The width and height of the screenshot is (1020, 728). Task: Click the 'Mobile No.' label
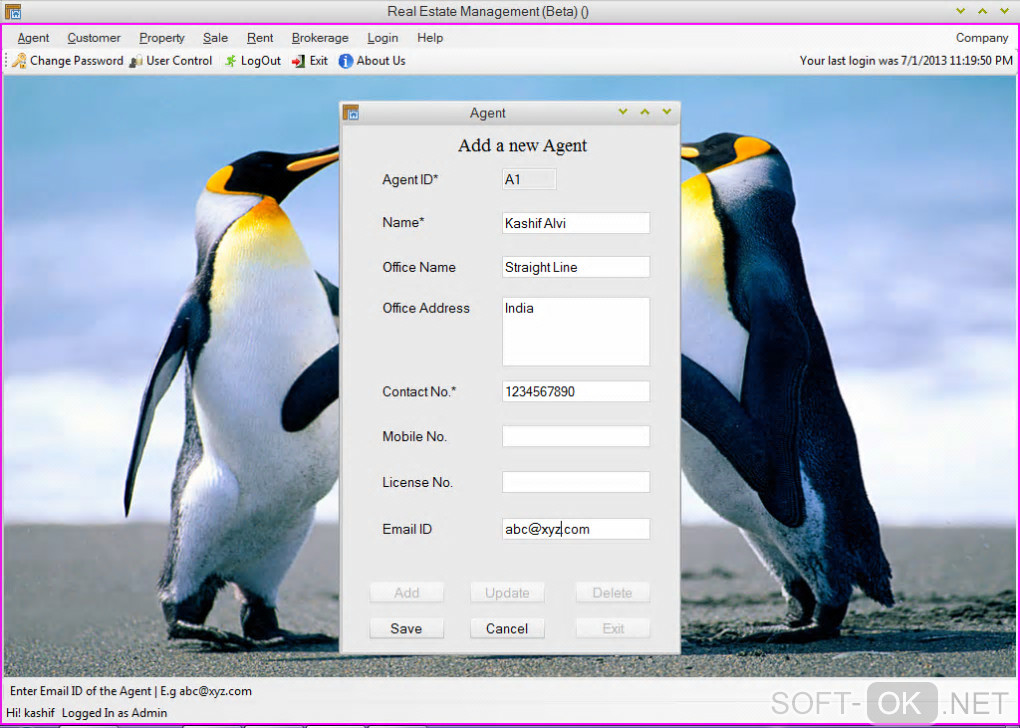tap(414, 437)
